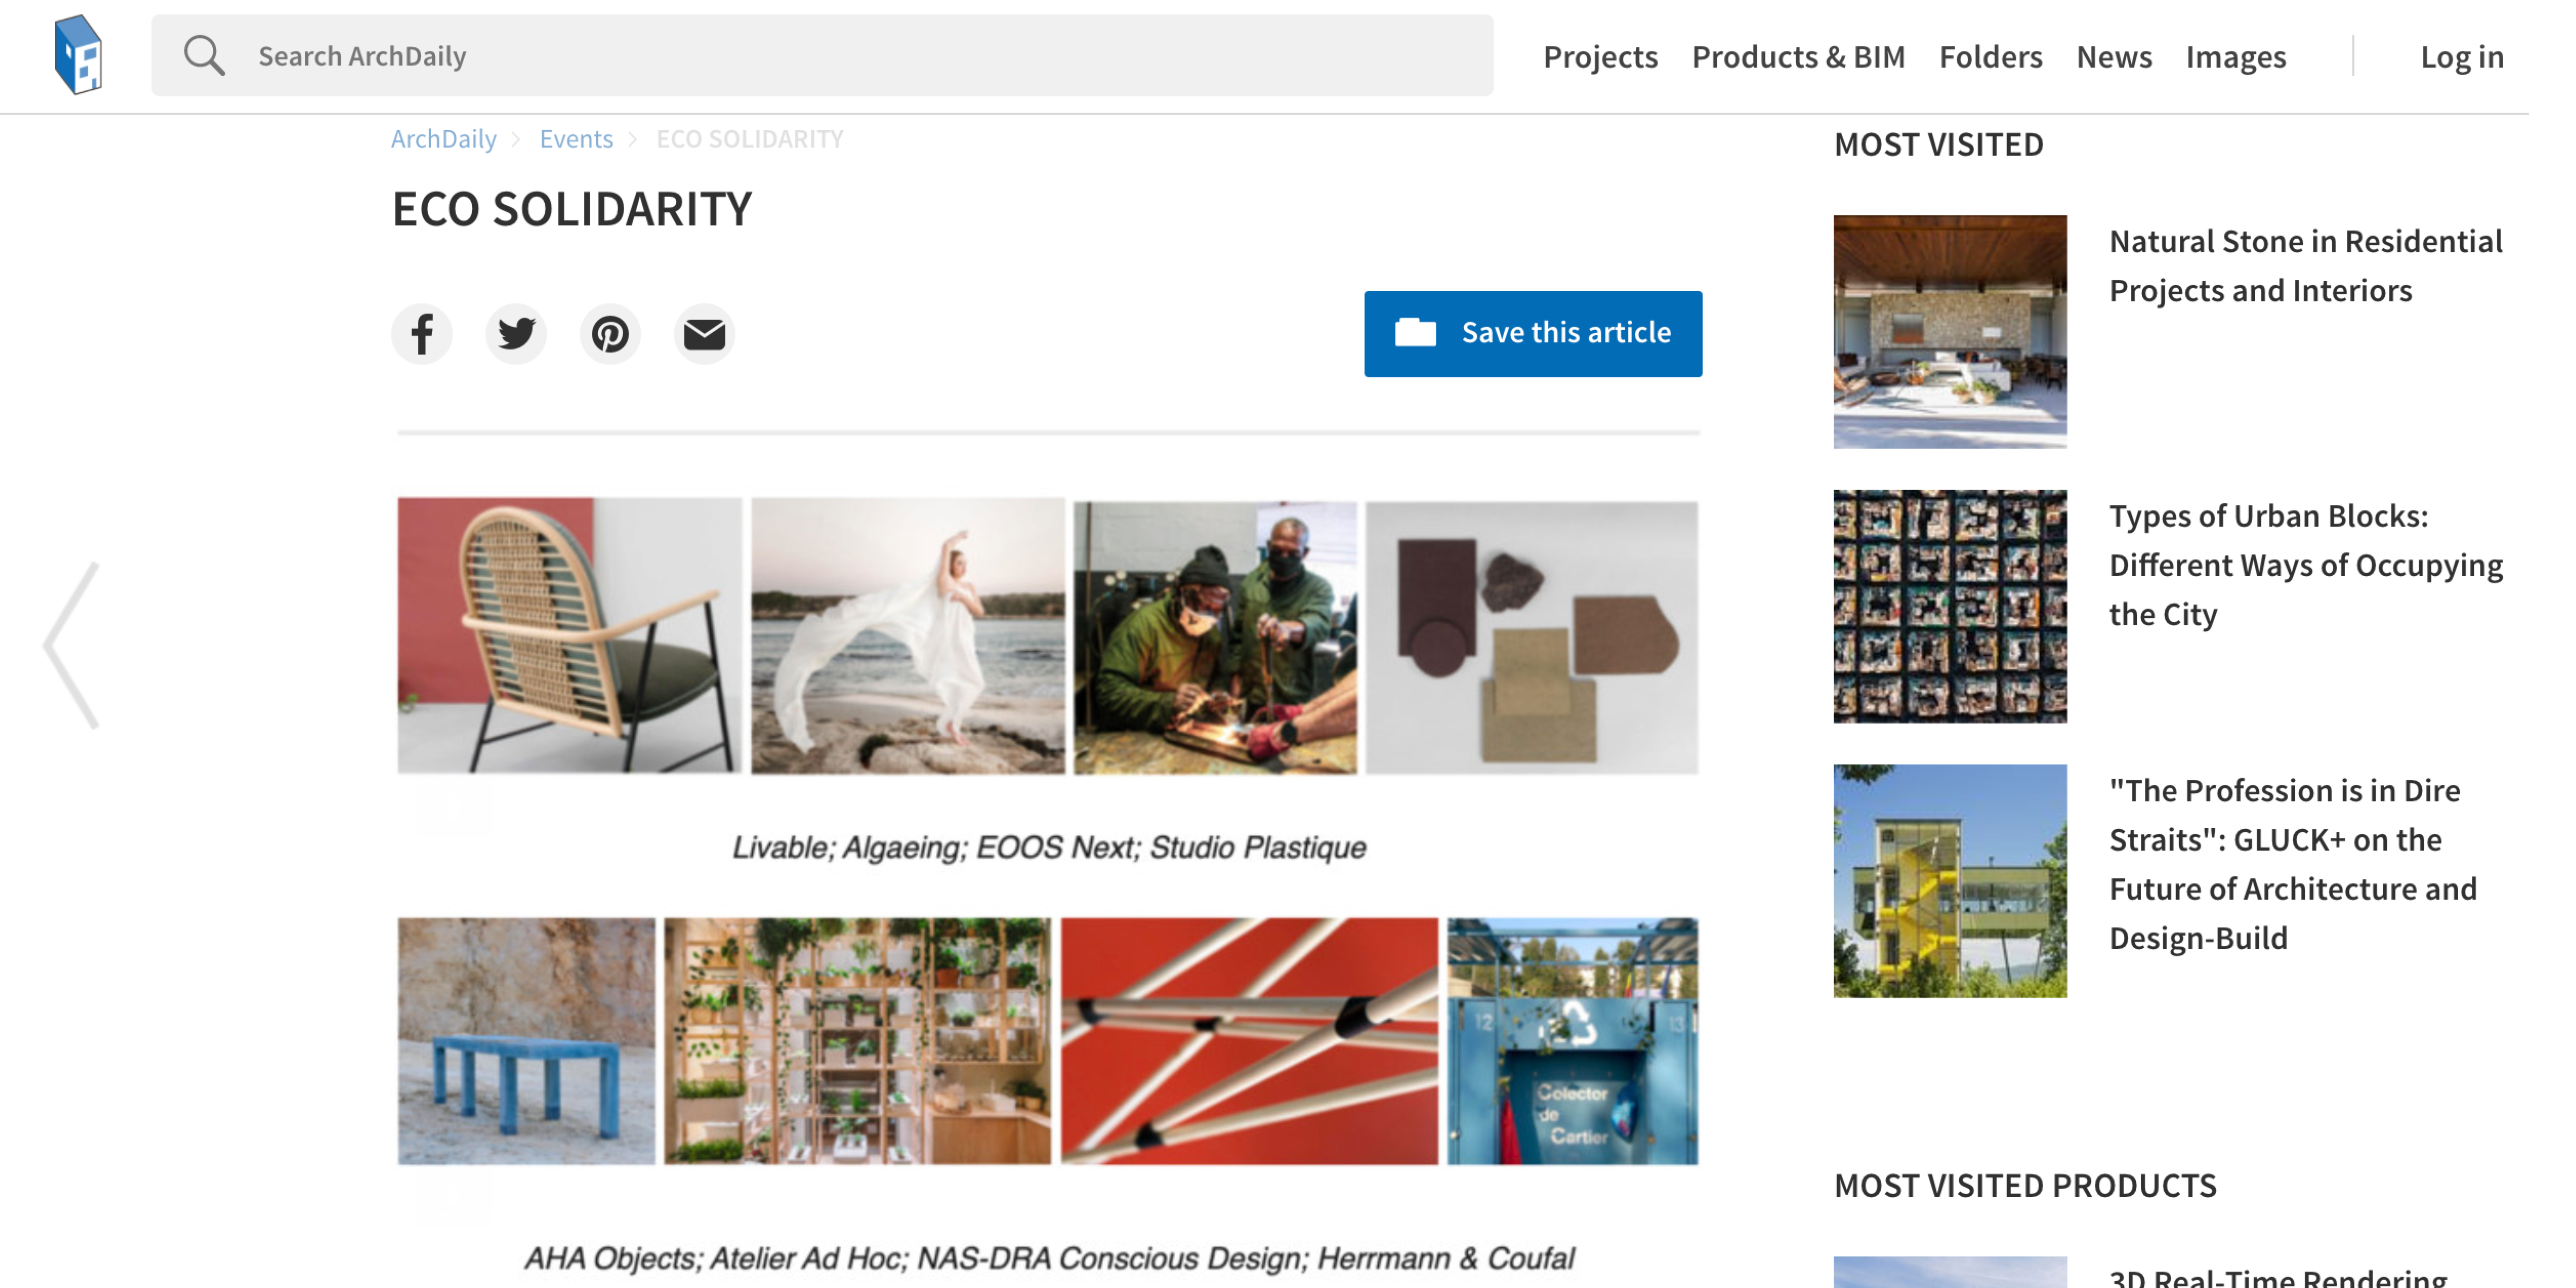Click the ArchDaily blue house logo
The height and width of the screenshot is (1288, 2576).
tap(78, 55)
